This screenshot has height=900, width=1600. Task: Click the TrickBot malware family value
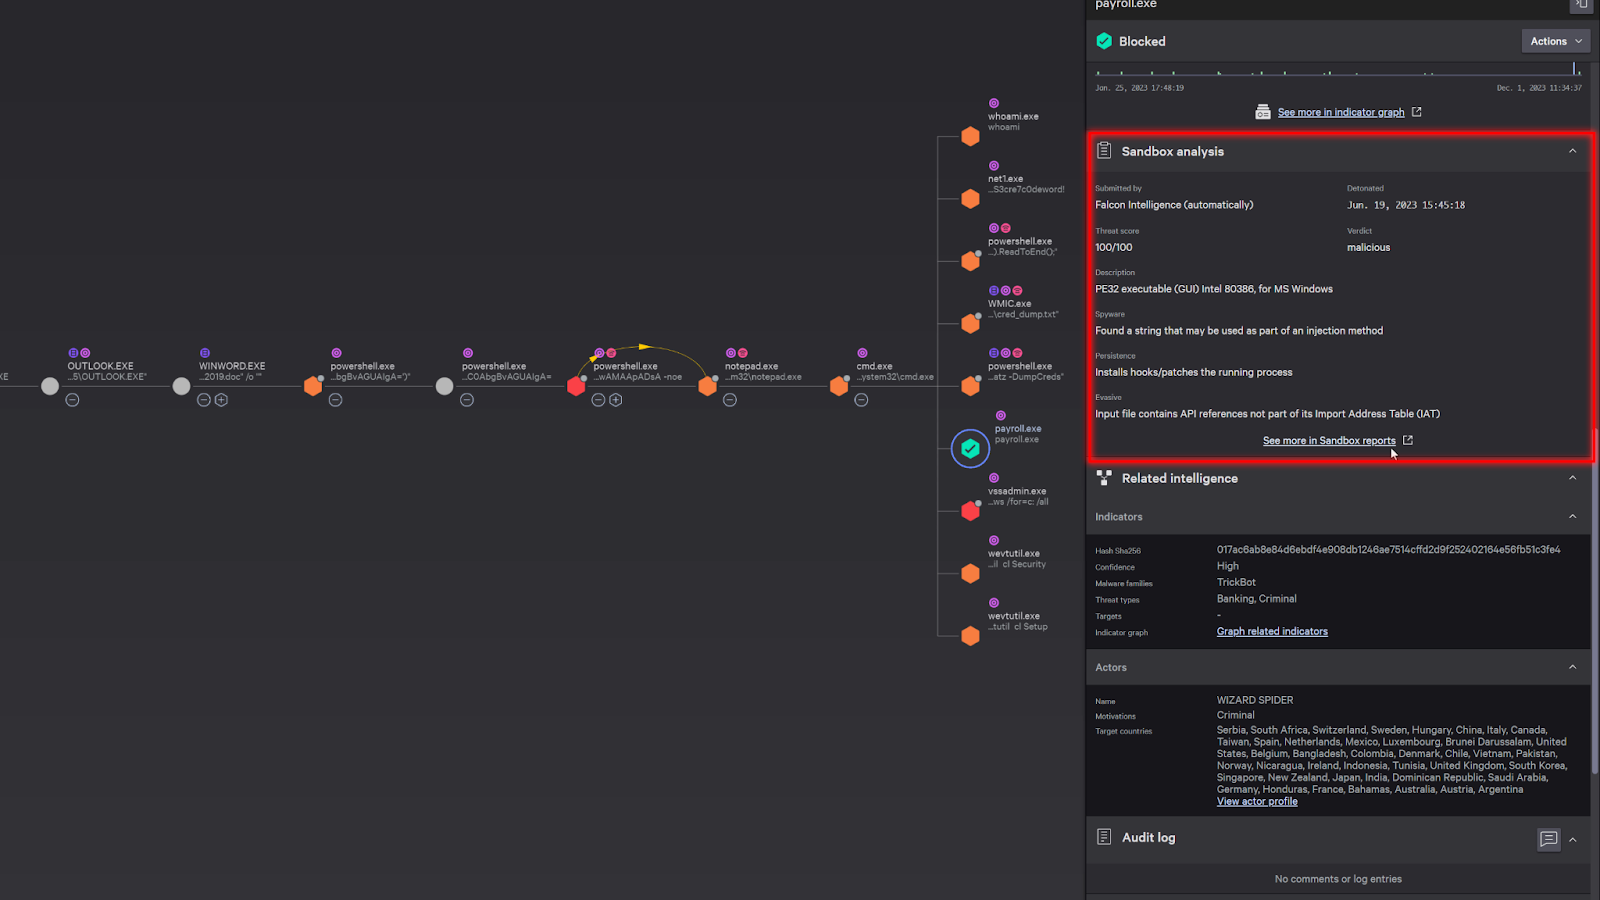tap(1236, 582)
